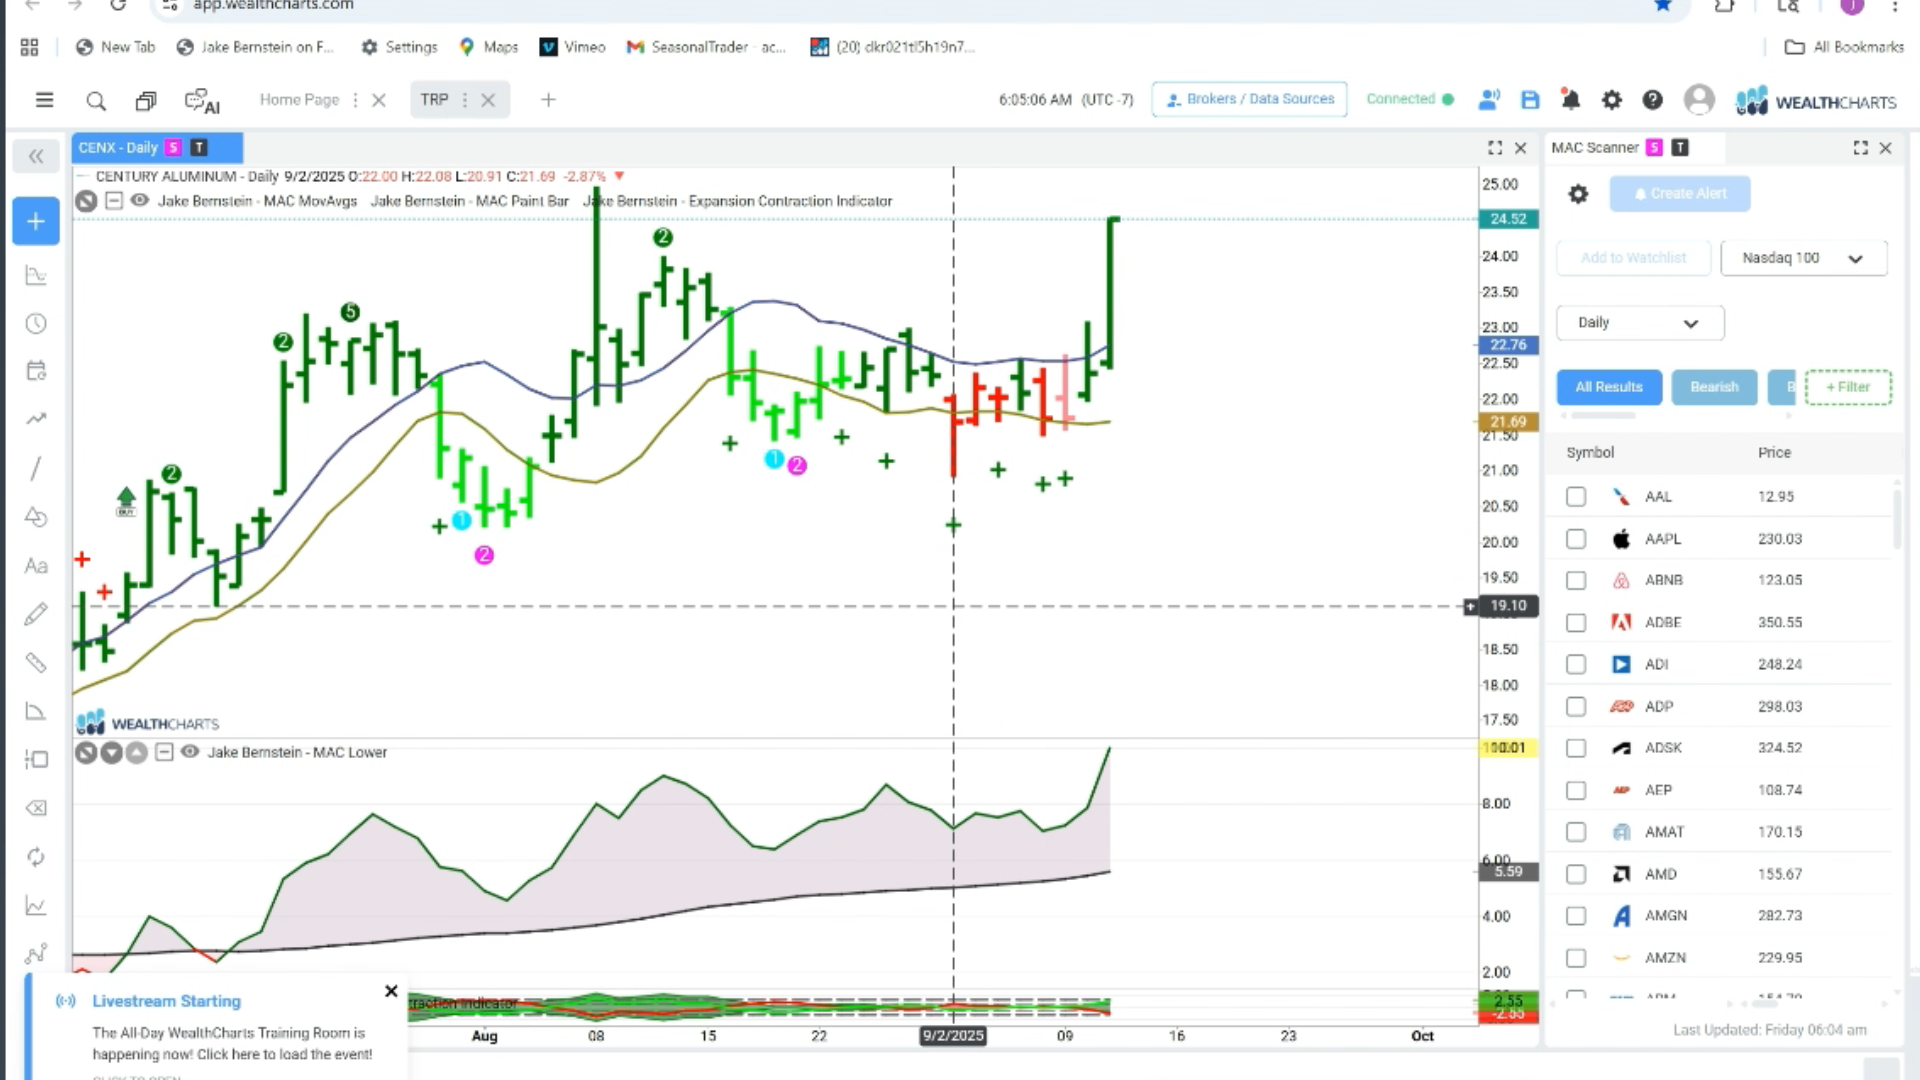Select the All Results filter tab
1920x1080 pixels.
[x=1609, y=387]
